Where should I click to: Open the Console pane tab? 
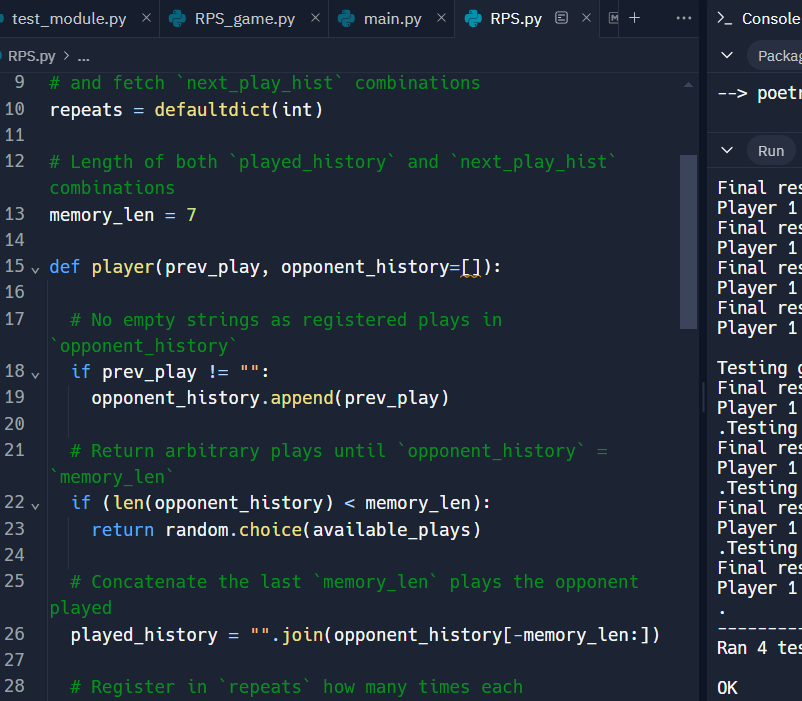770,18
